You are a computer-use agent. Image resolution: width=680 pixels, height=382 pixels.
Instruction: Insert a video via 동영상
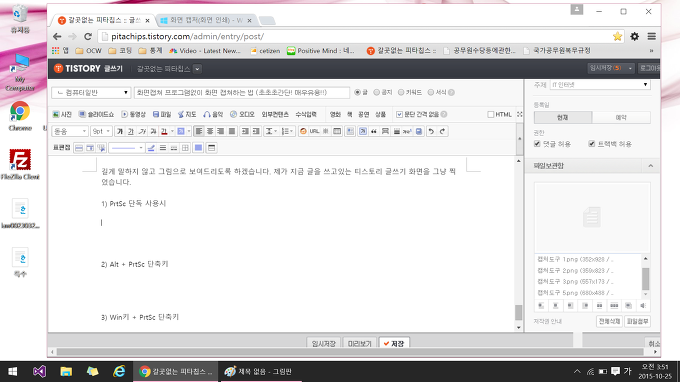[x=133, y=114]
